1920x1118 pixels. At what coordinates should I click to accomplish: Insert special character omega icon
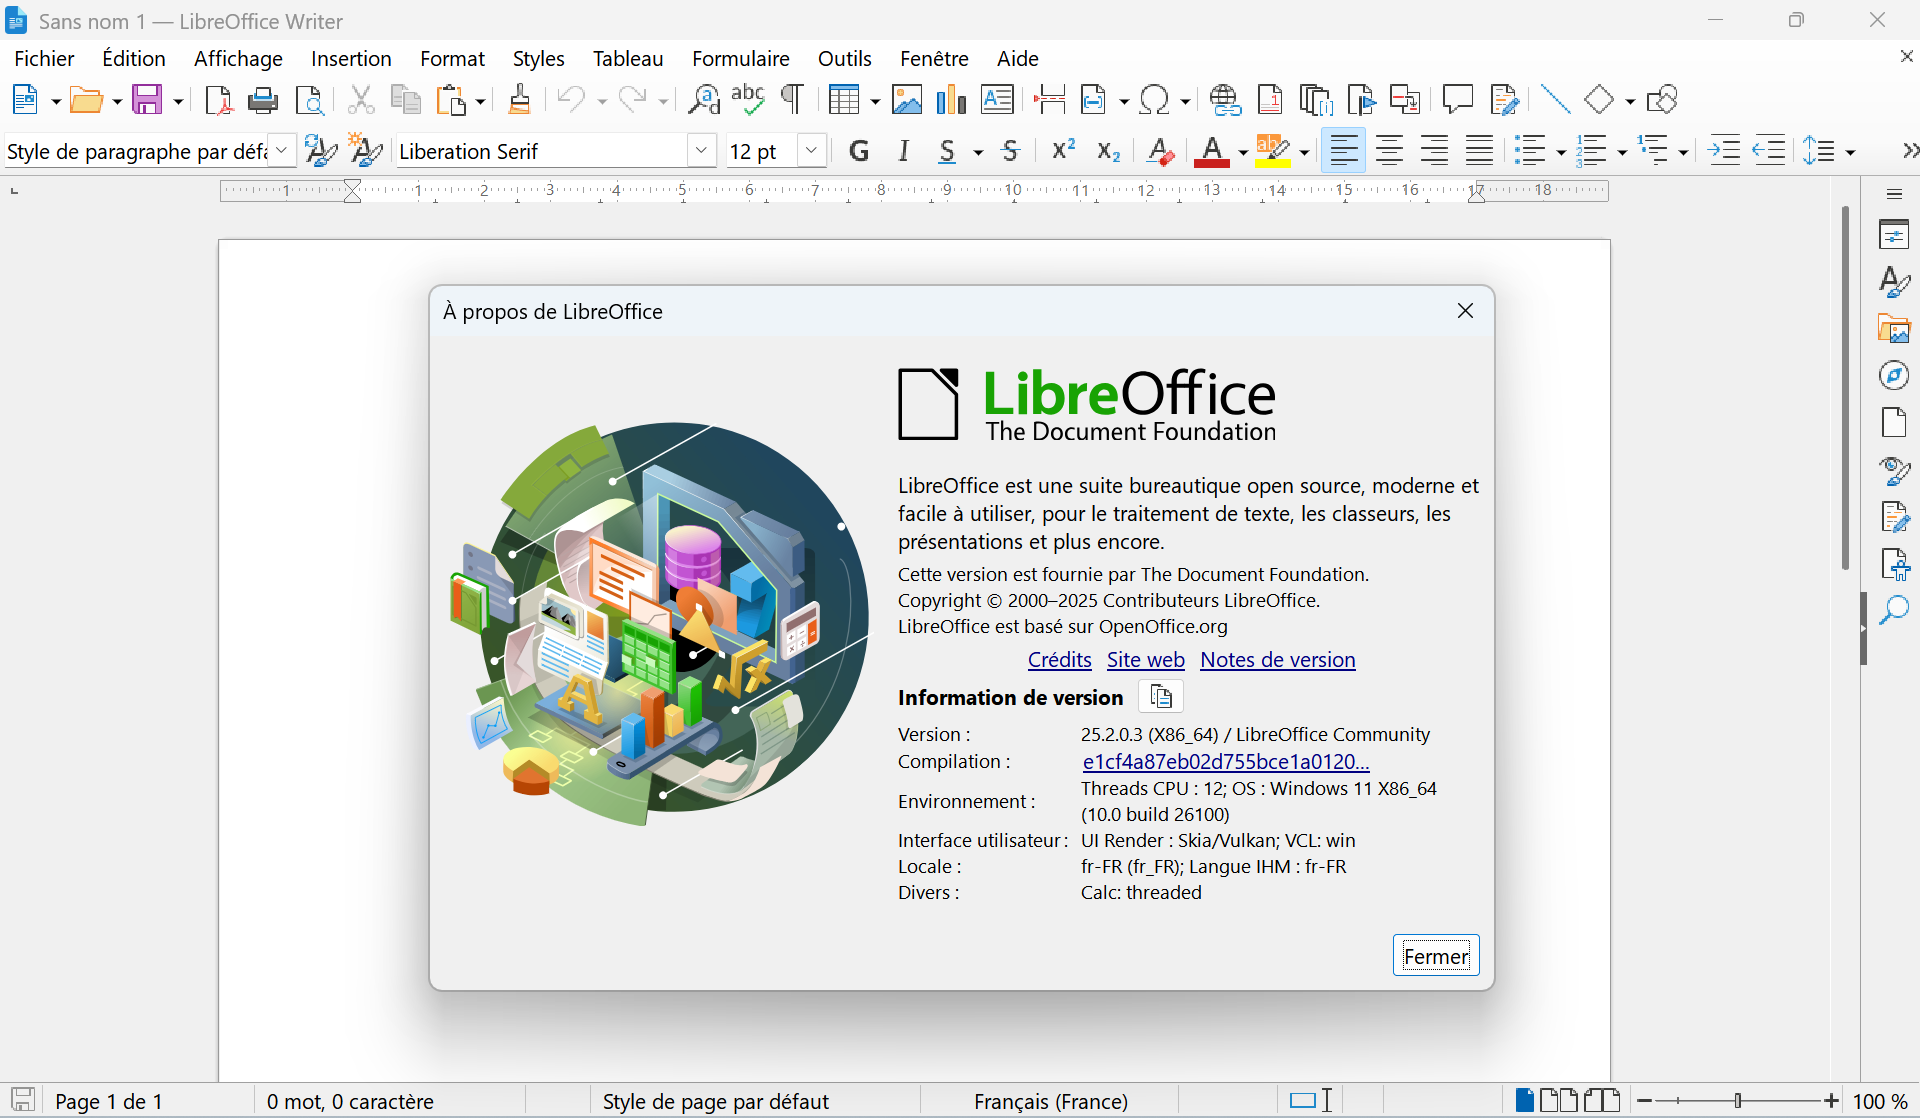coord(1154,100)
